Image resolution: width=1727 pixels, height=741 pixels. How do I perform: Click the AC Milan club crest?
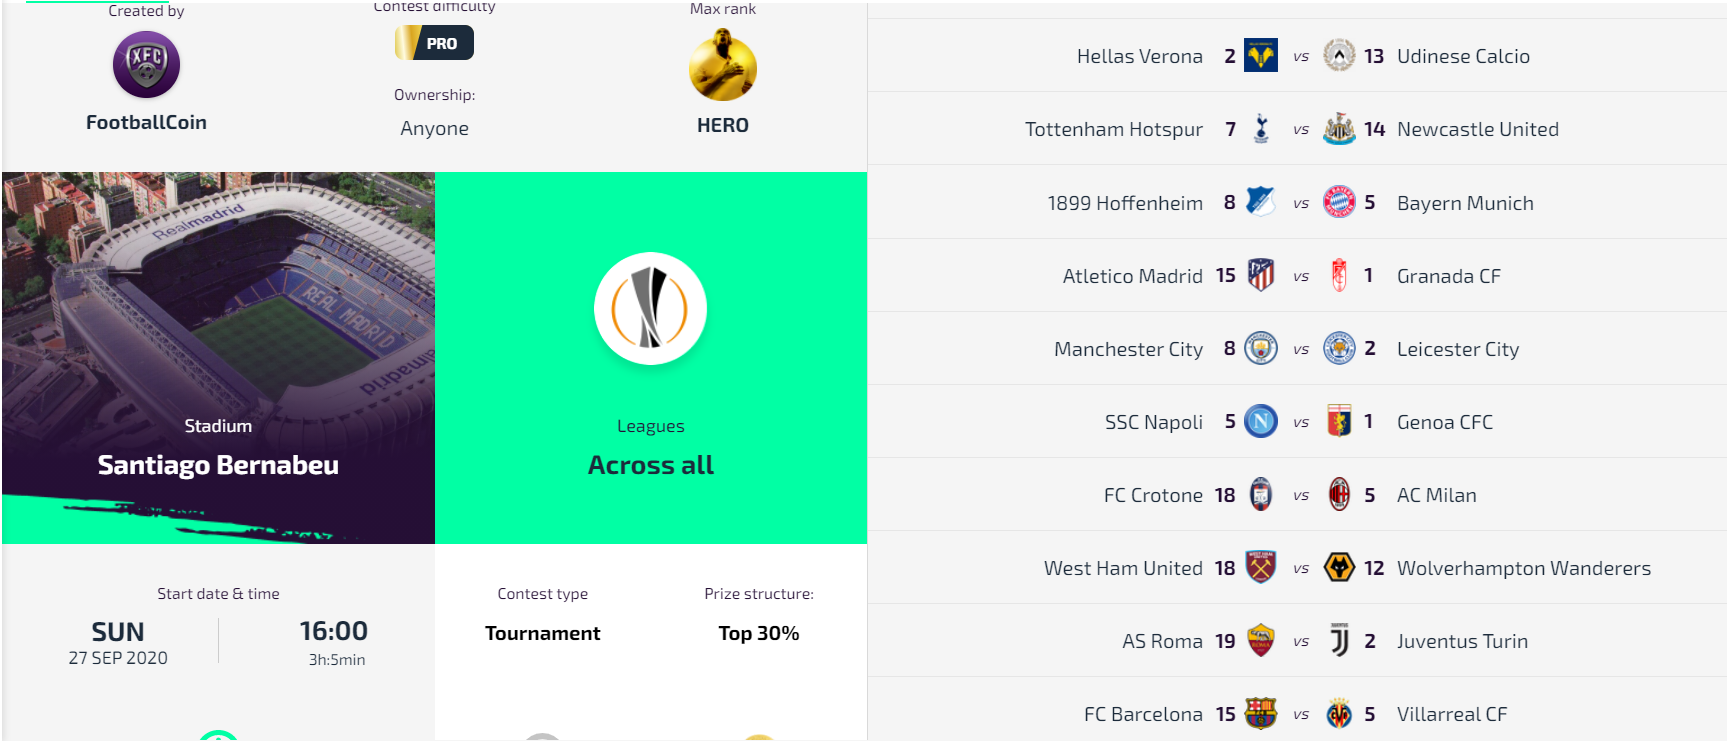[1339, 494]
